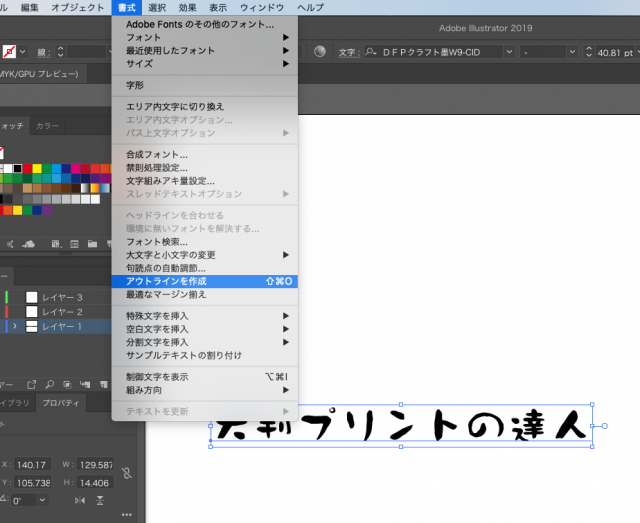Screen dimensions: 640x523
Task: Pick the white-to-black gradient swatch
Action: point(85,188)
